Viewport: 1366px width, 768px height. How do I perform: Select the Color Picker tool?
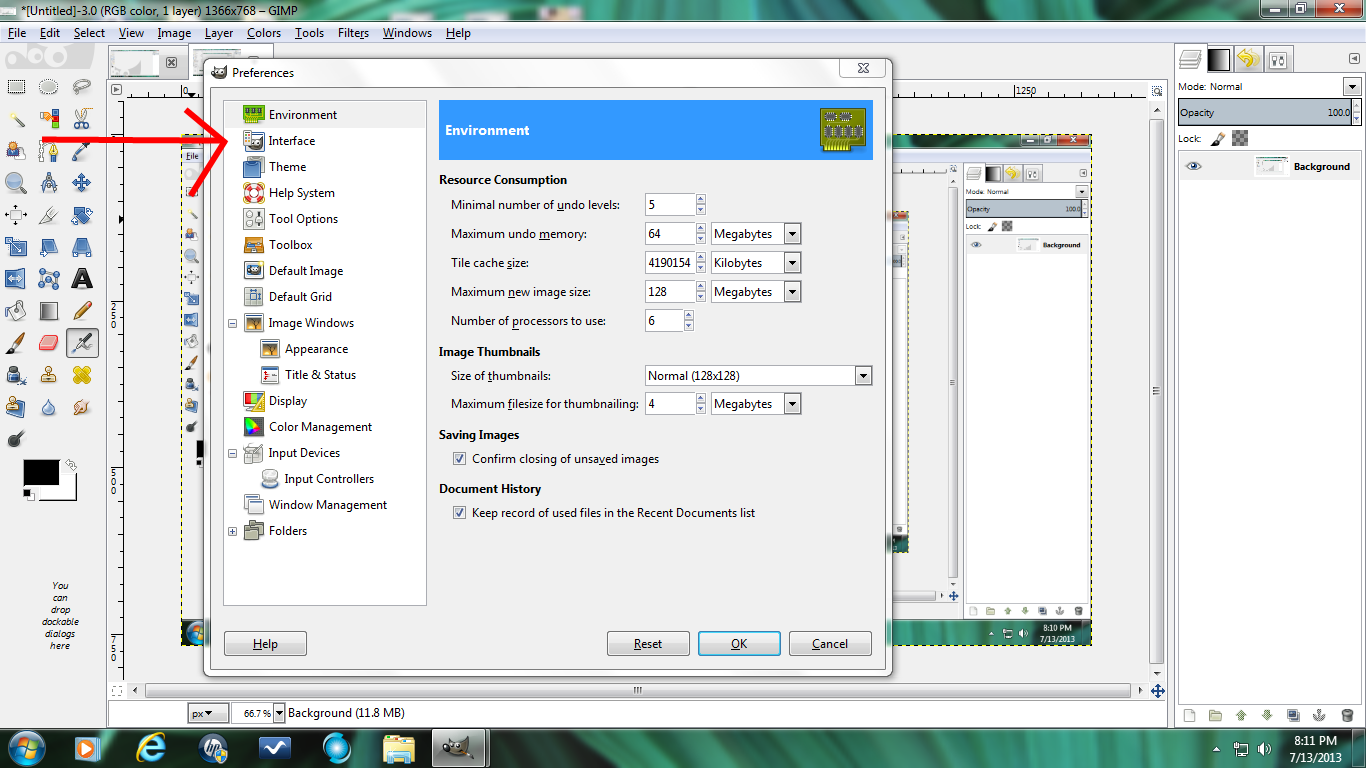point(82,150)
